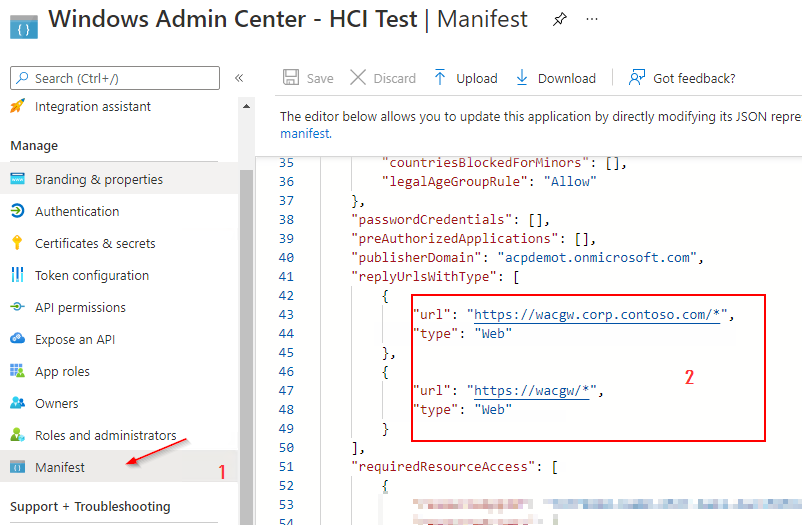Viewport: 802px width, 525px height.
Task: Click the Manifest icon in sidebar
Action: pos(17,467)
